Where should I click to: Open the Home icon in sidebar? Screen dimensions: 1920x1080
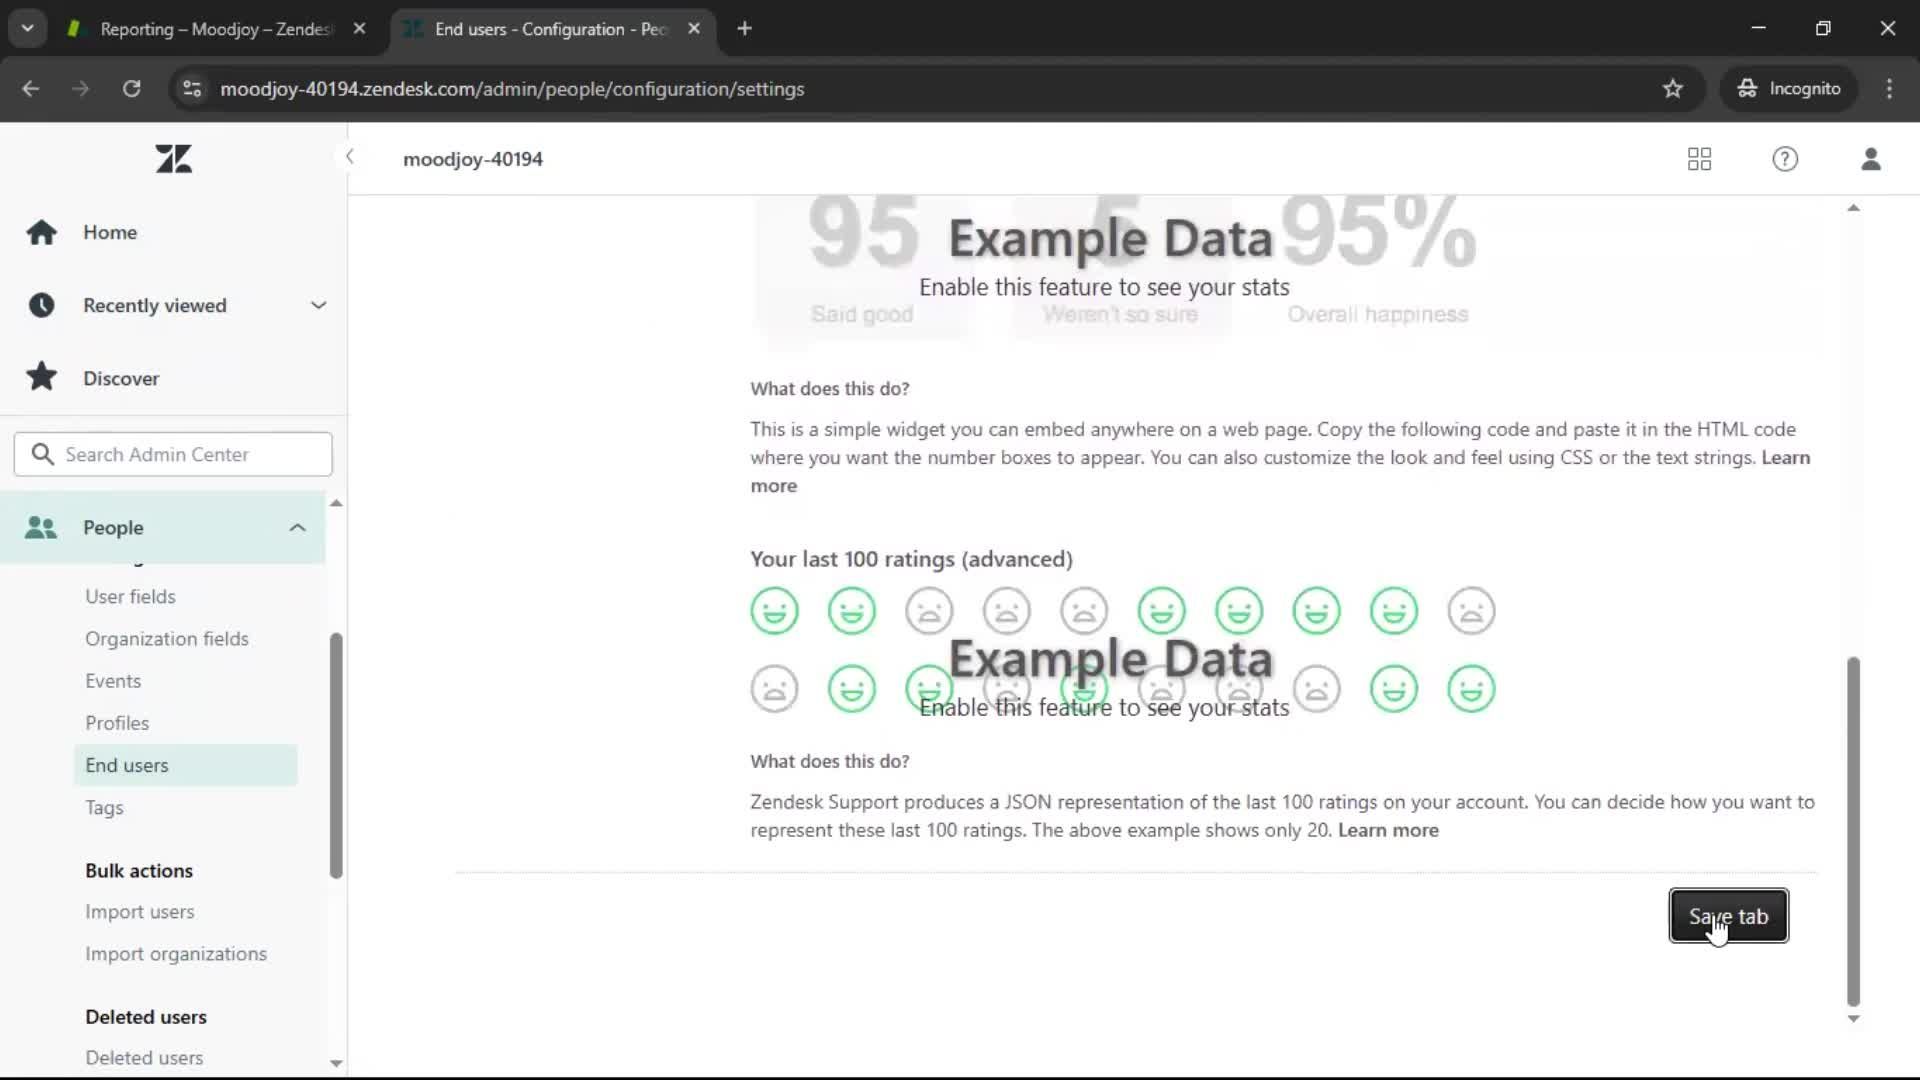(x=41, y=232)
